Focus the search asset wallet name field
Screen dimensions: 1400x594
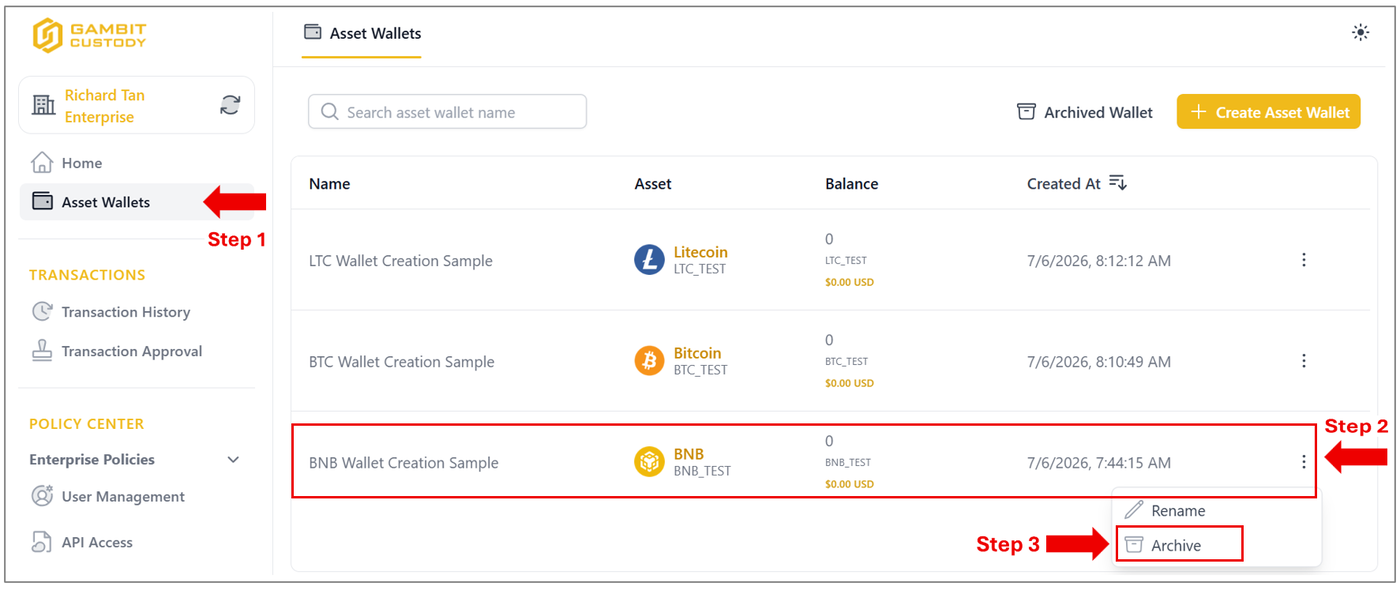447,112
